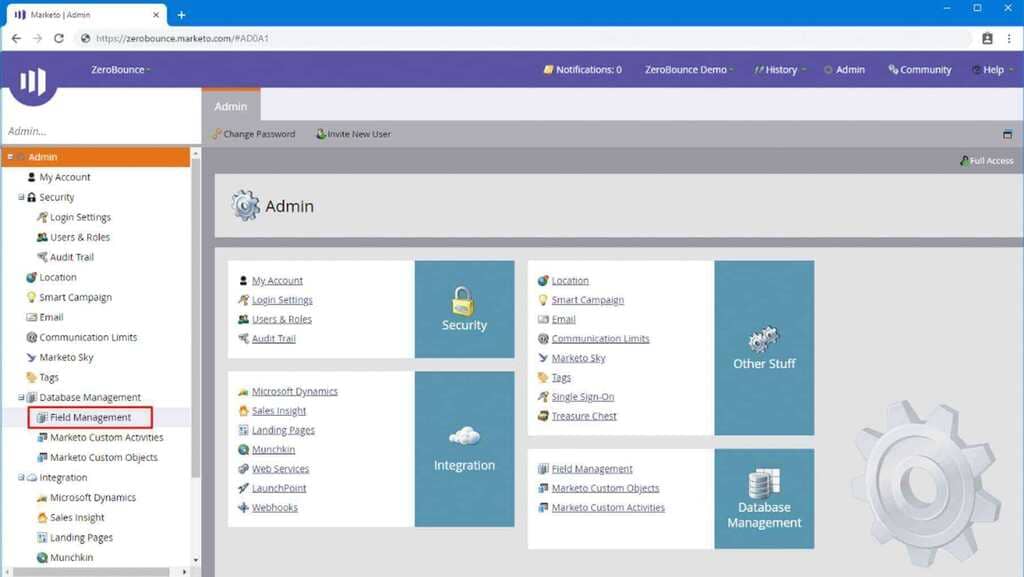Click the Location globe icon in the tree
Image resolution: width=1024 pixels, height=577 pixels.
[x=31, y=277]
